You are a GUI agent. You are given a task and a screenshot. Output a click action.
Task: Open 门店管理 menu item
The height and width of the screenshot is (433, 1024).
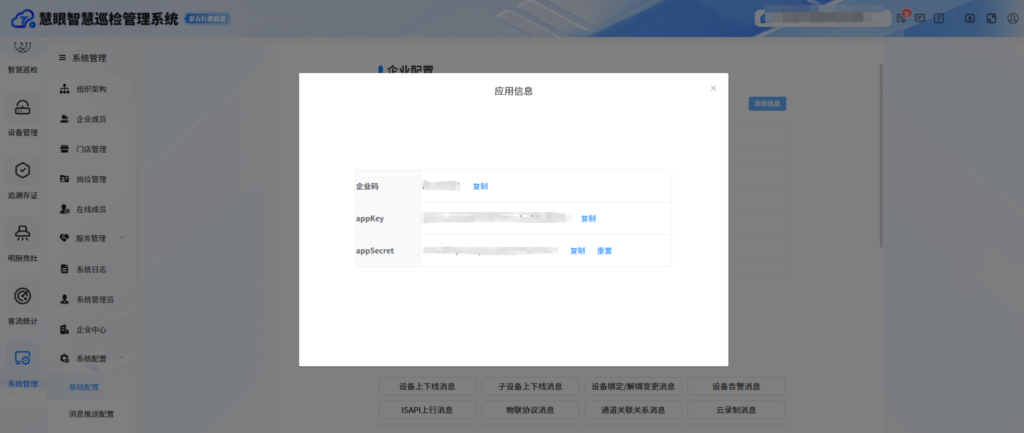[x=90, y=149]
